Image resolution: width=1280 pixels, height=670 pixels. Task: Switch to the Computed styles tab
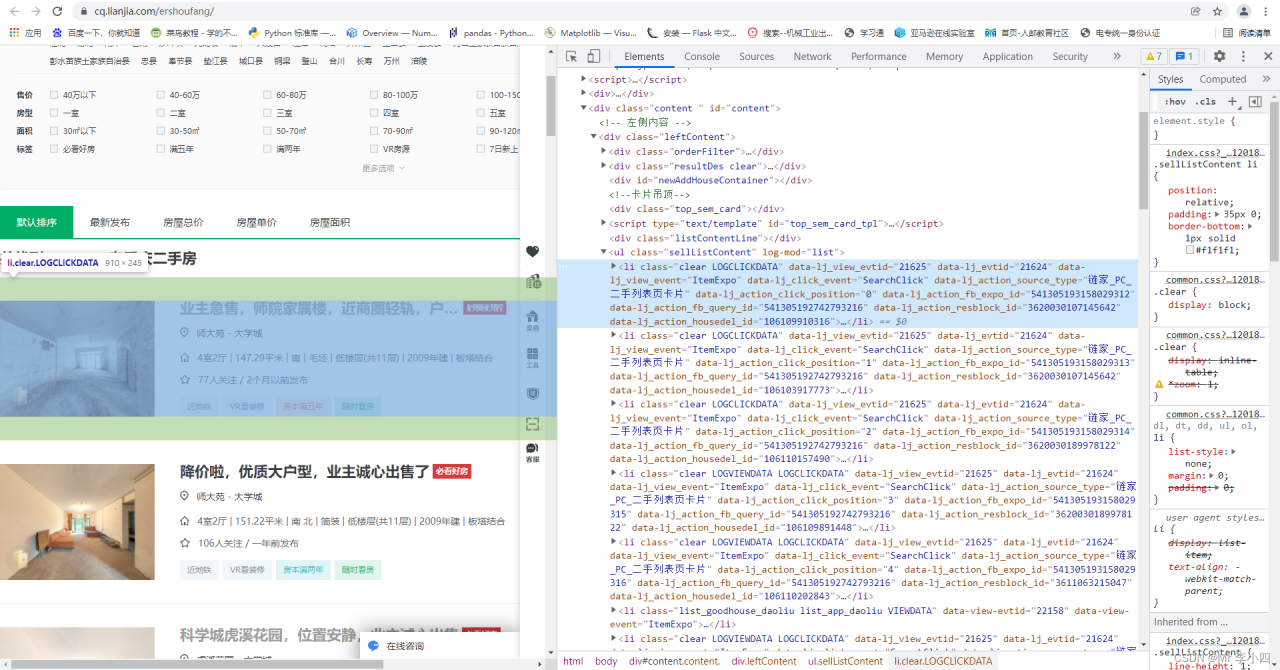pos(1222,79)
